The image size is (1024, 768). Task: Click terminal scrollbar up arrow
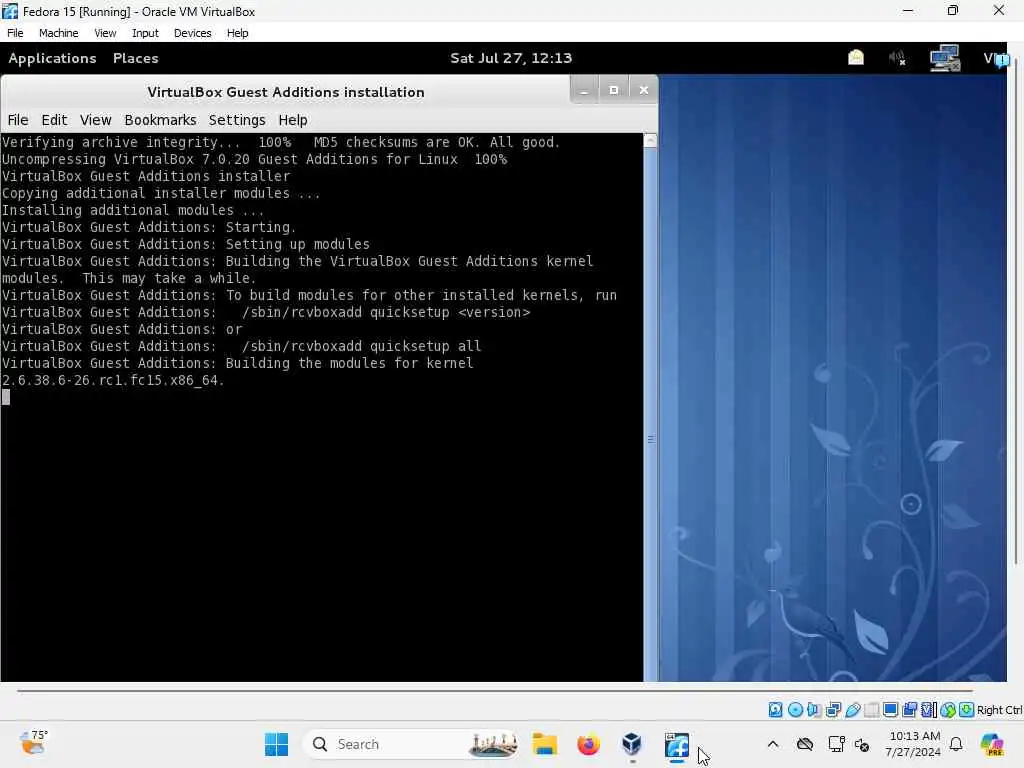(x=650, y=140)
